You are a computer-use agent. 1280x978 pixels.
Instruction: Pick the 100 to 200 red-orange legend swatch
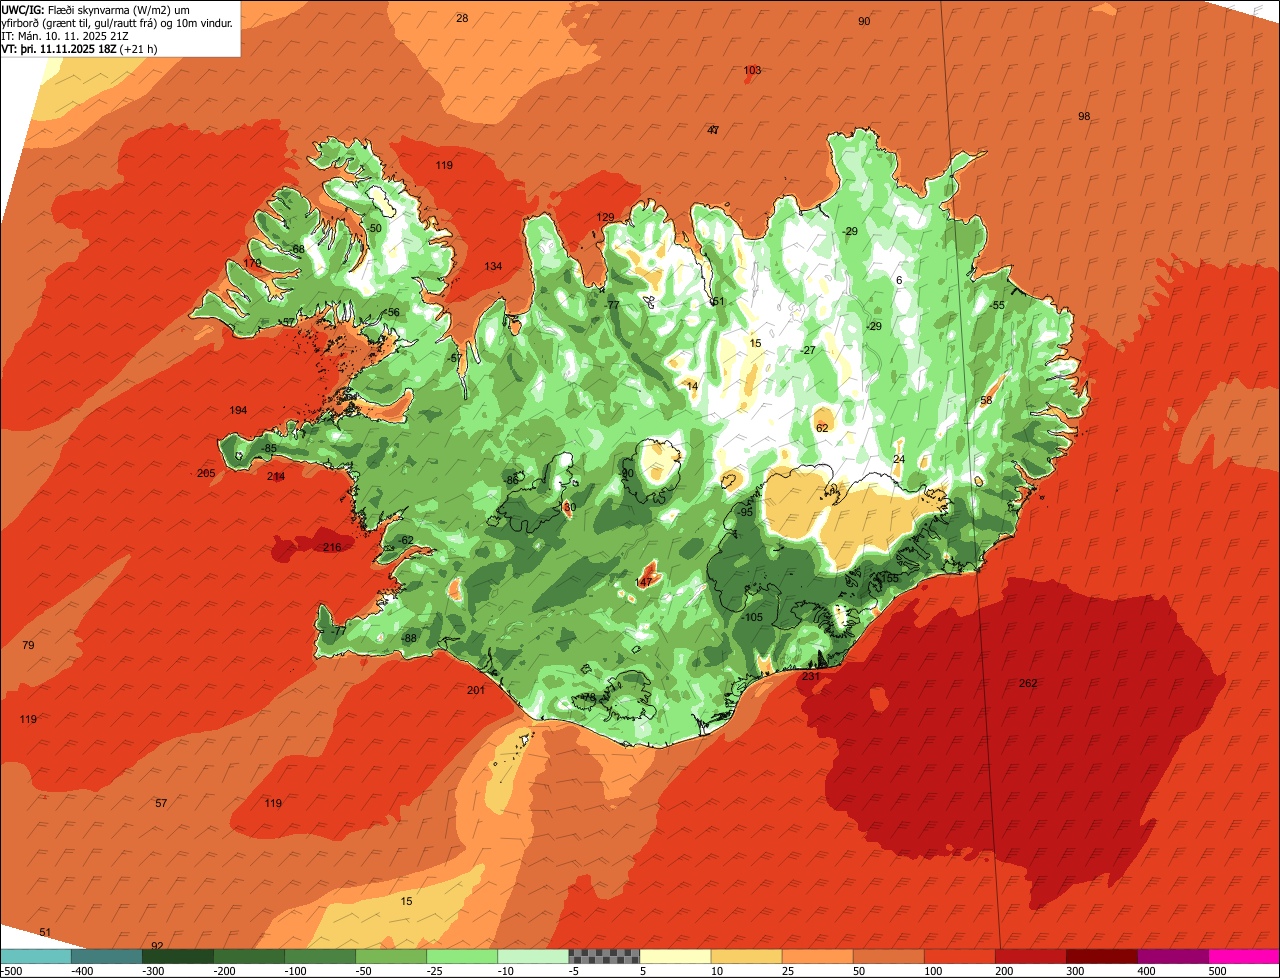click(958, 956)
